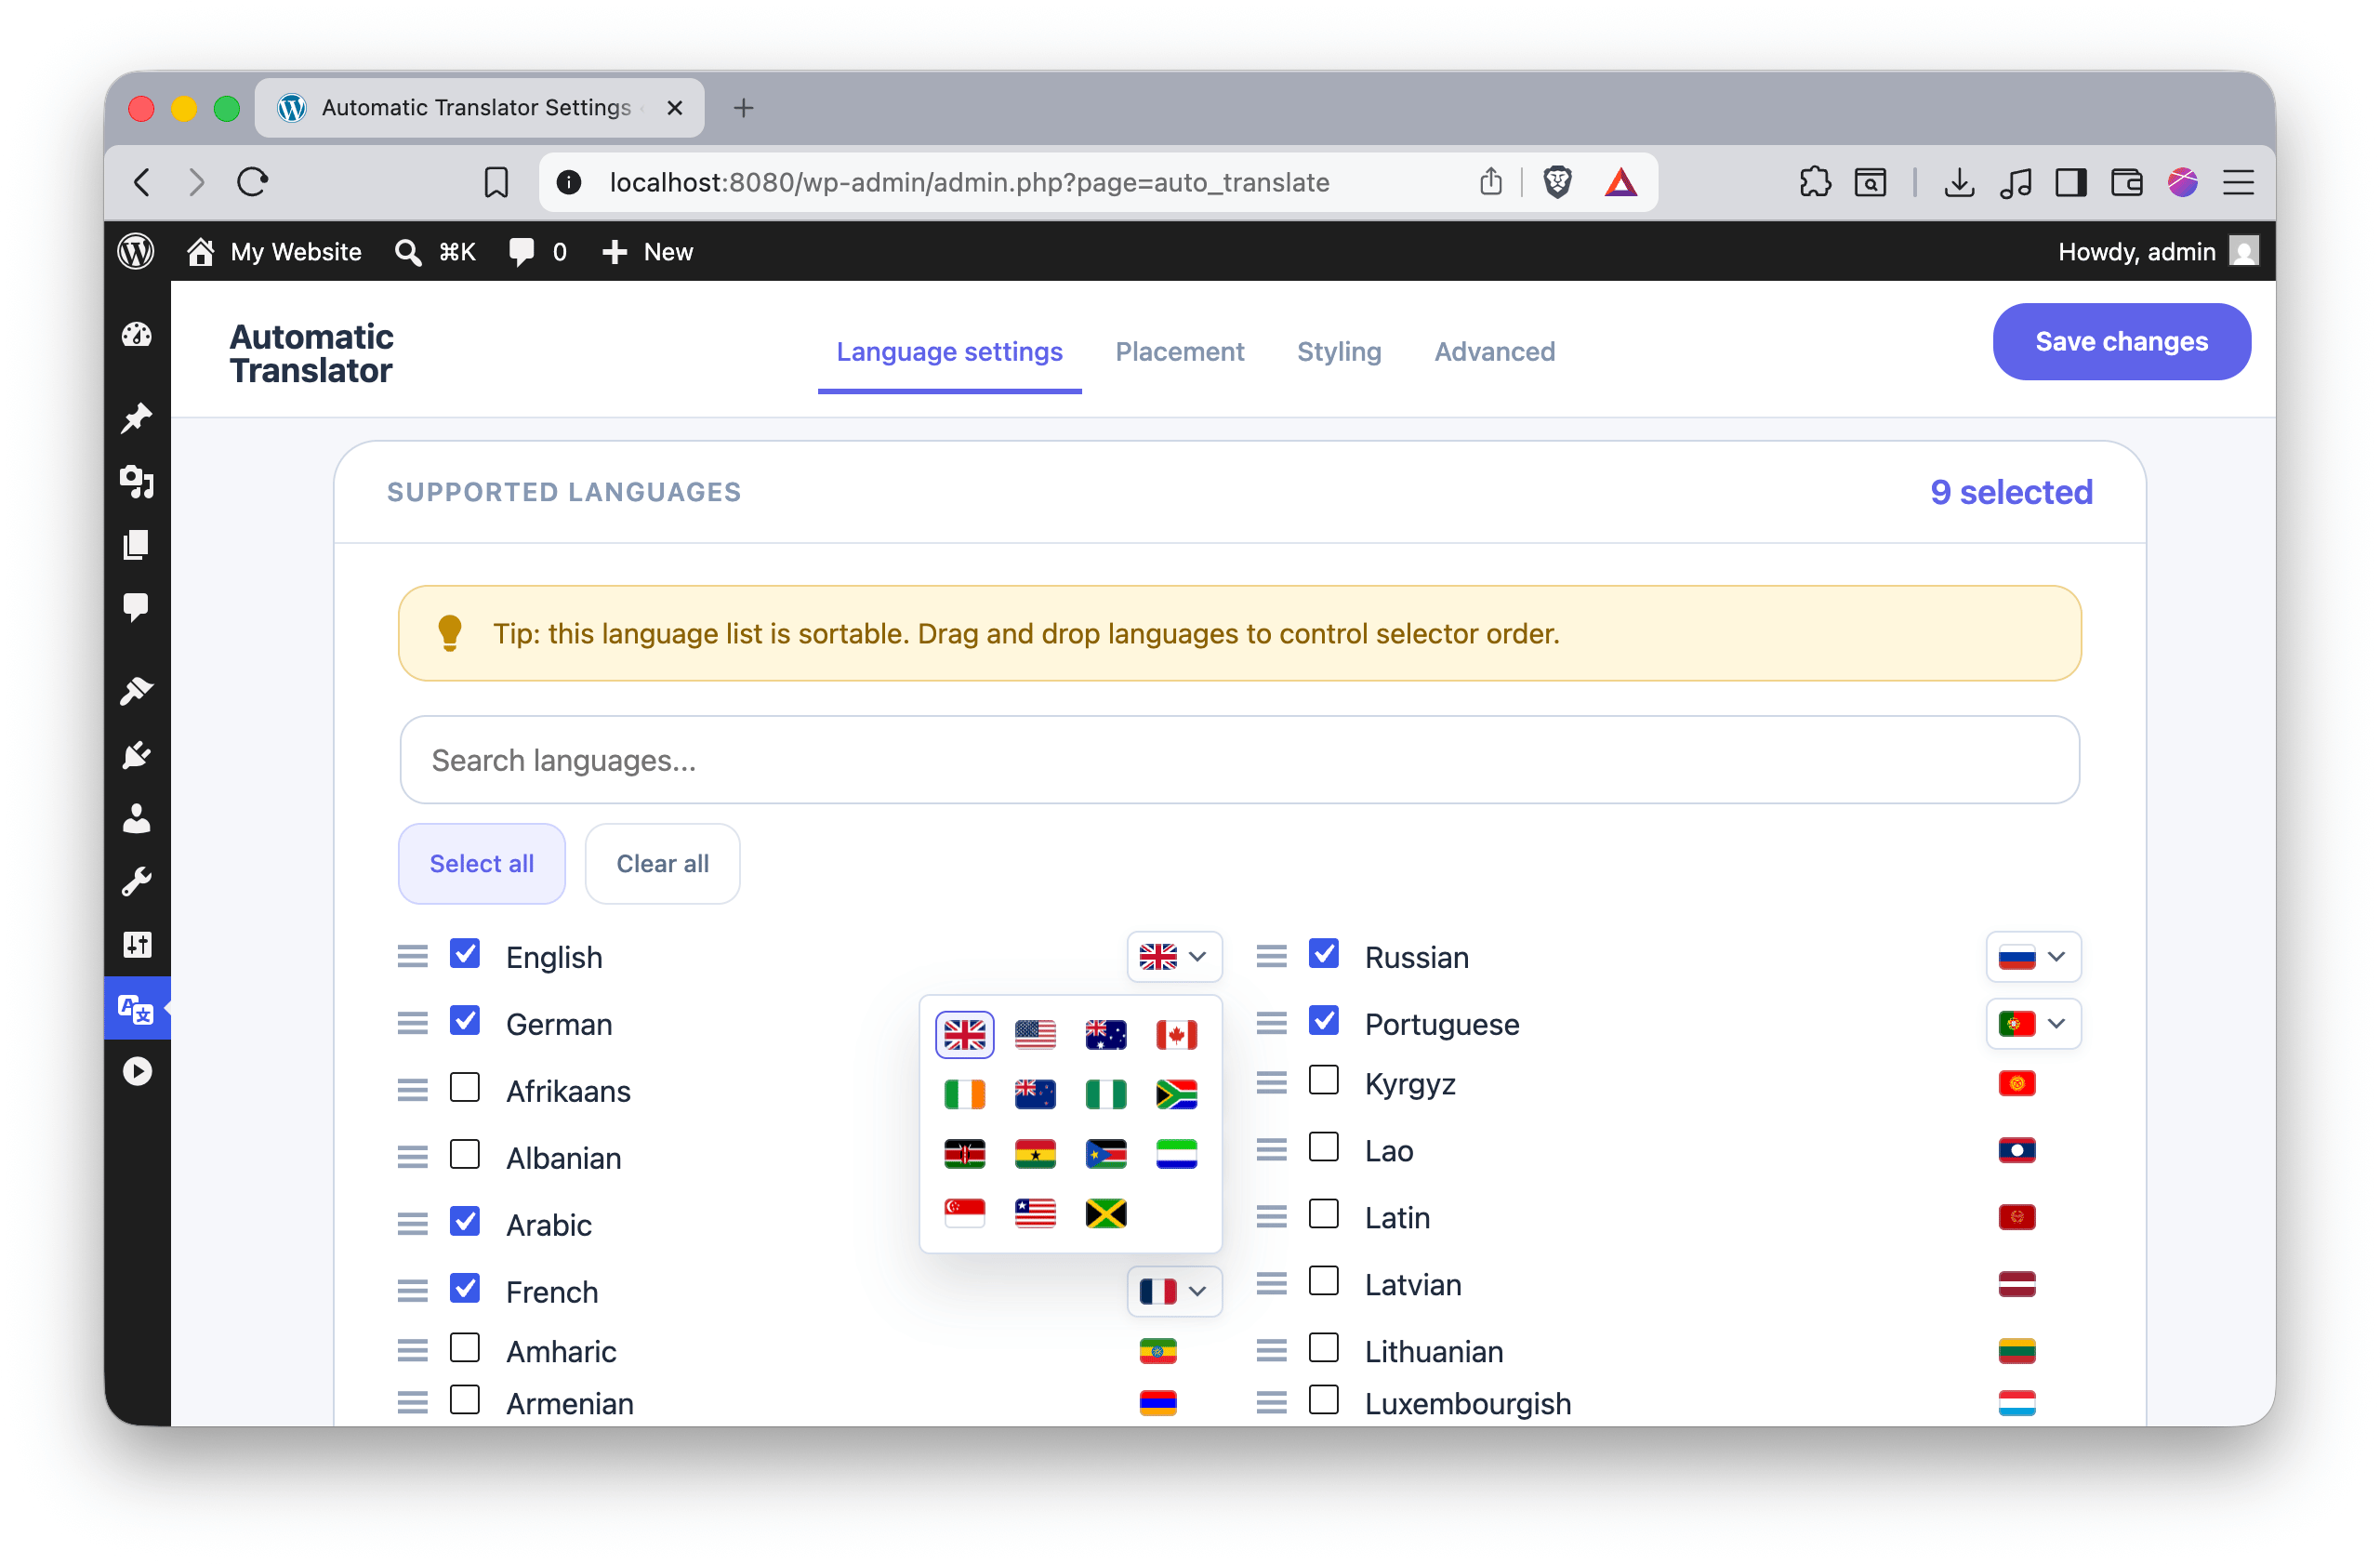Image resolution: width=2380 pixels, height=1564 pixels.
Task: Switch to Language settings tab
Action: coord(949,352)
